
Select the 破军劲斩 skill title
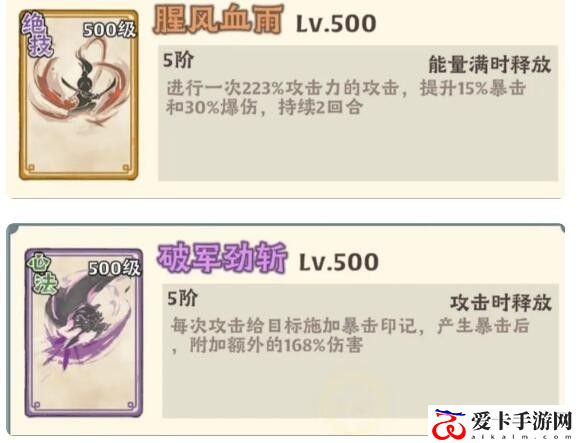222,258
